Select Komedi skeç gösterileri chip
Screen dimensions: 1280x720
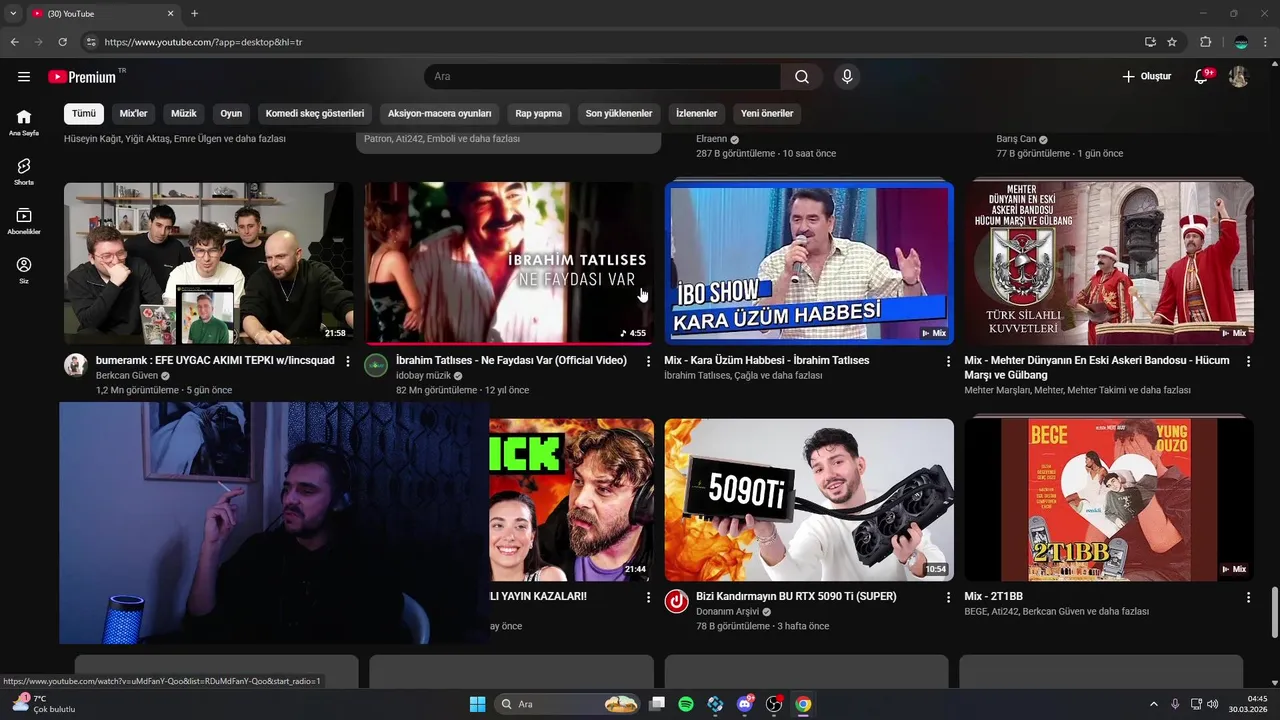point(315,114)
